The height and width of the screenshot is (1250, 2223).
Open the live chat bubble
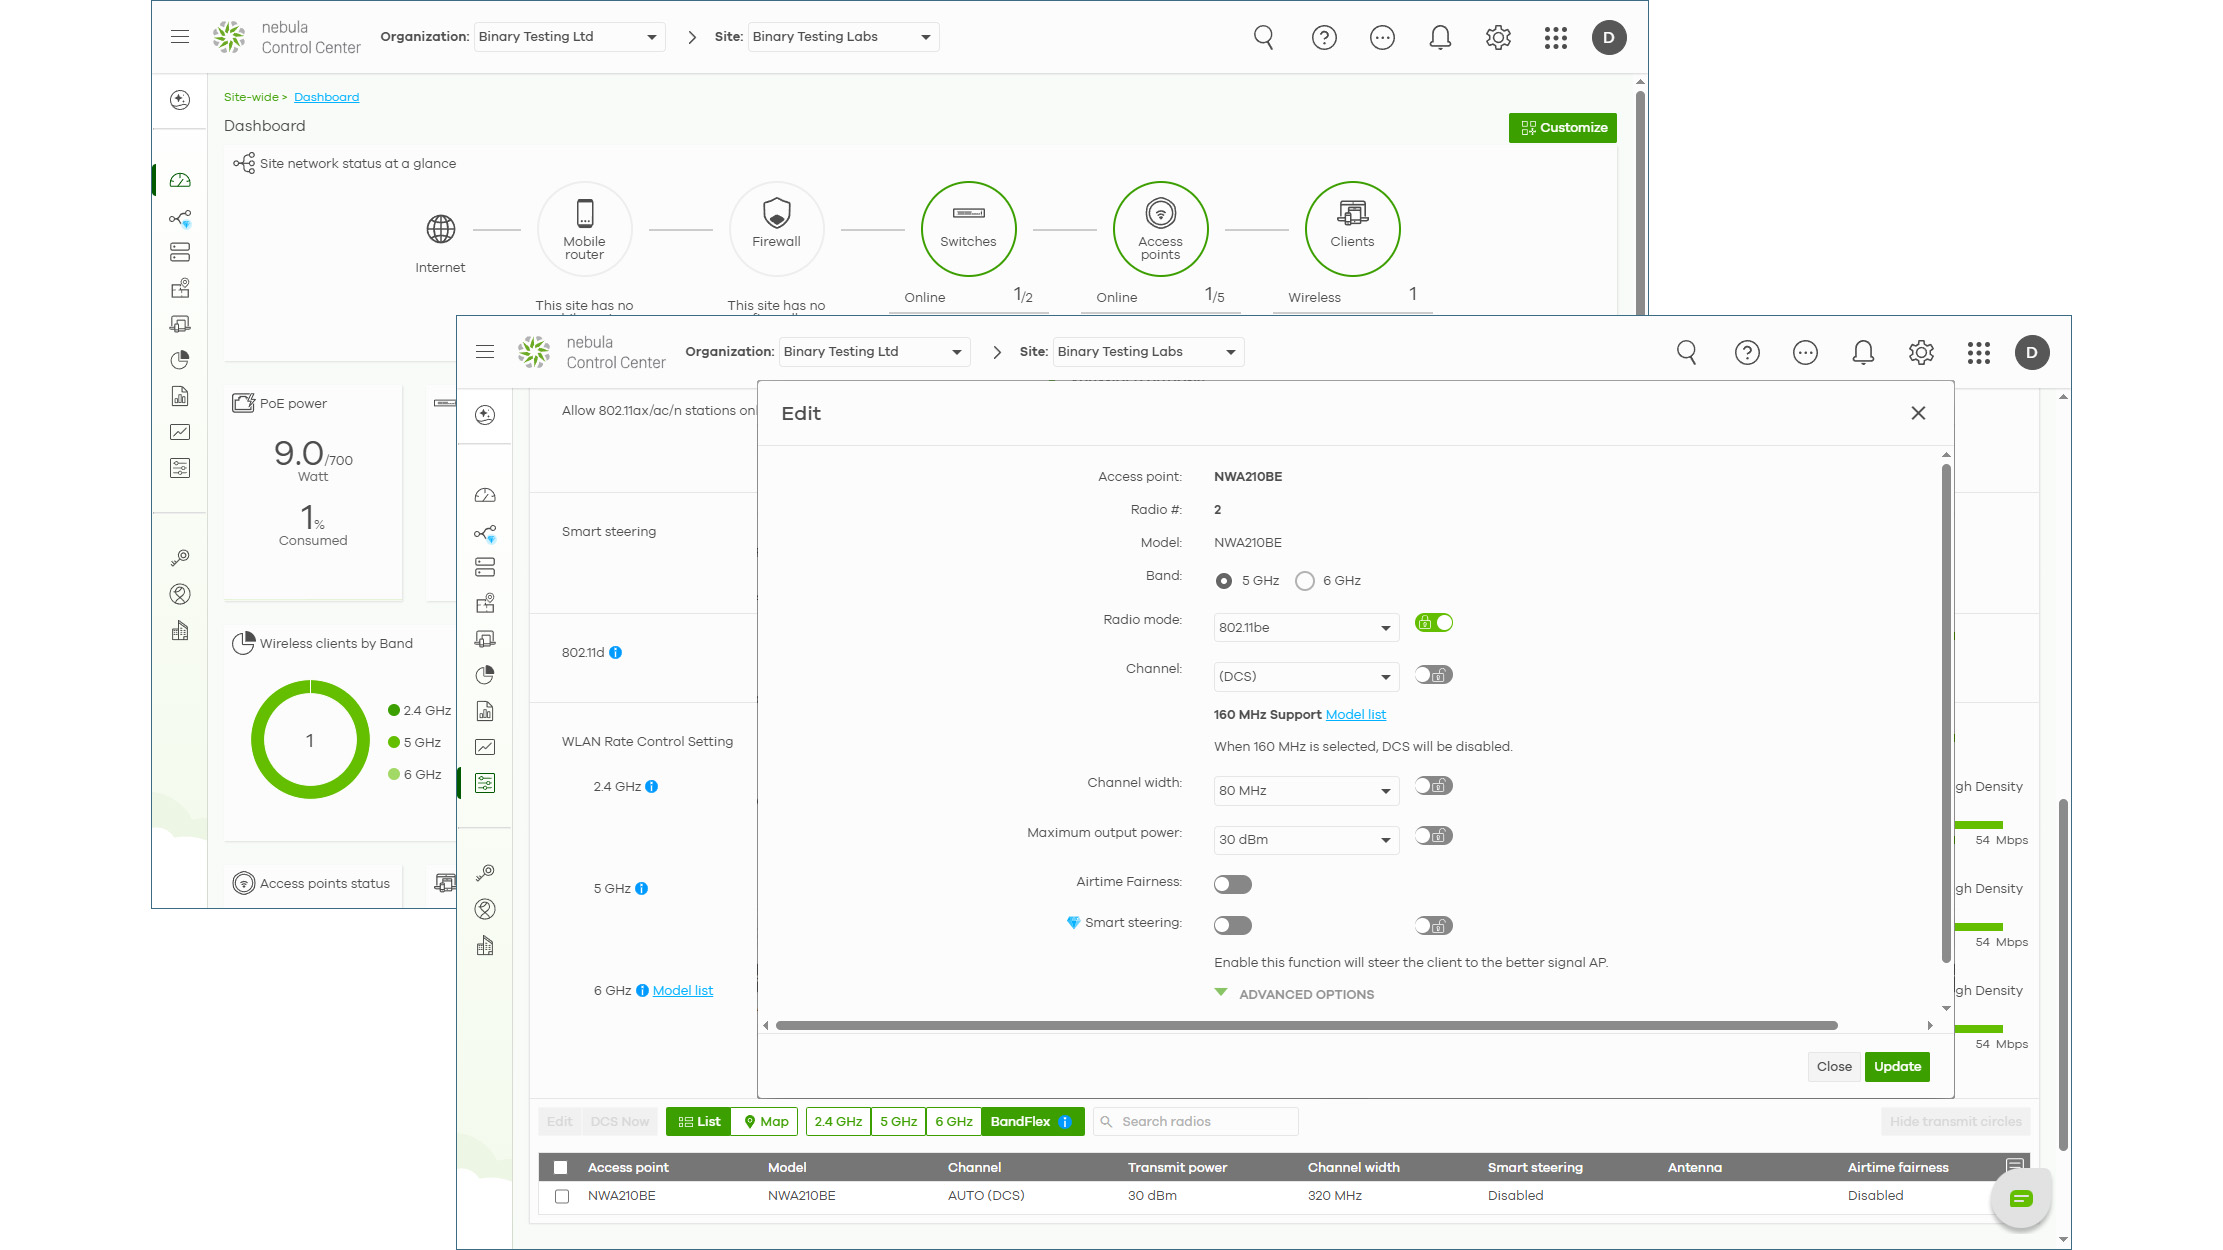(x=2021, y=1197)
